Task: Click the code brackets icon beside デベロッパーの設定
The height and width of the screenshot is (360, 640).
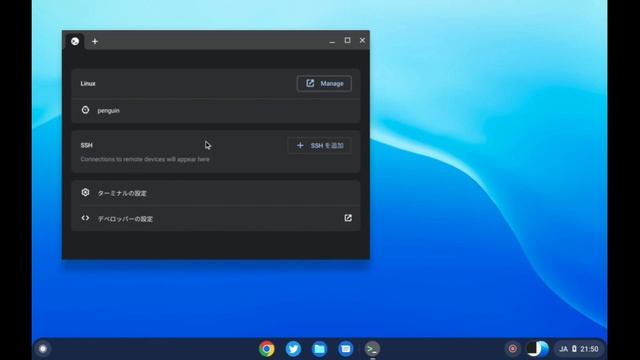Action: [x=85, y=218]
